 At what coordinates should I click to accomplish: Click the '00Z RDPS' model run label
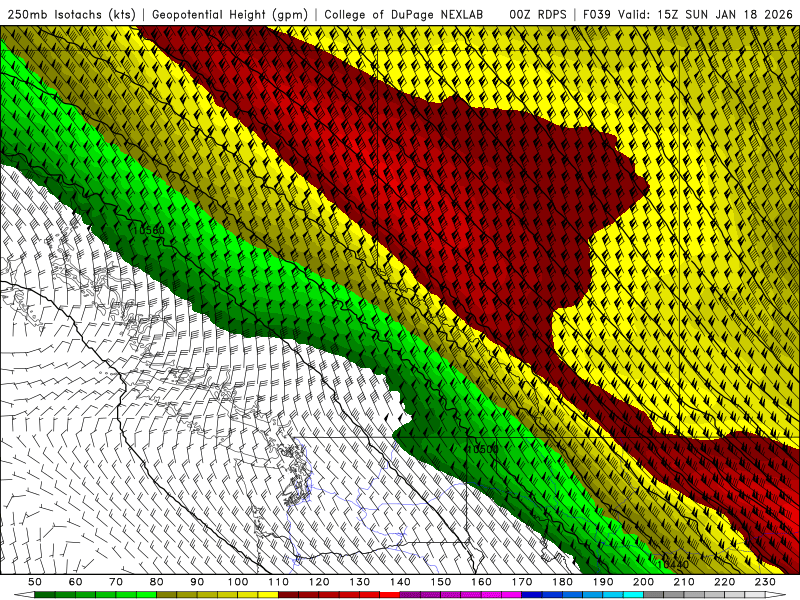538,15
